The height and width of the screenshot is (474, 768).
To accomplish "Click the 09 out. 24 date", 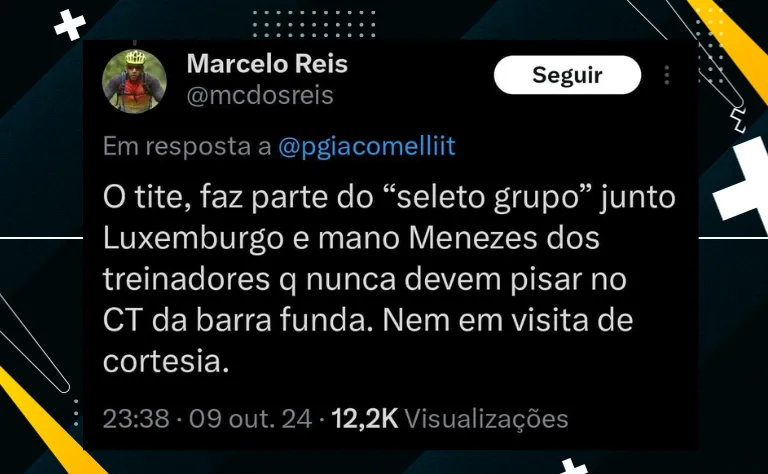I will [250, 419].
